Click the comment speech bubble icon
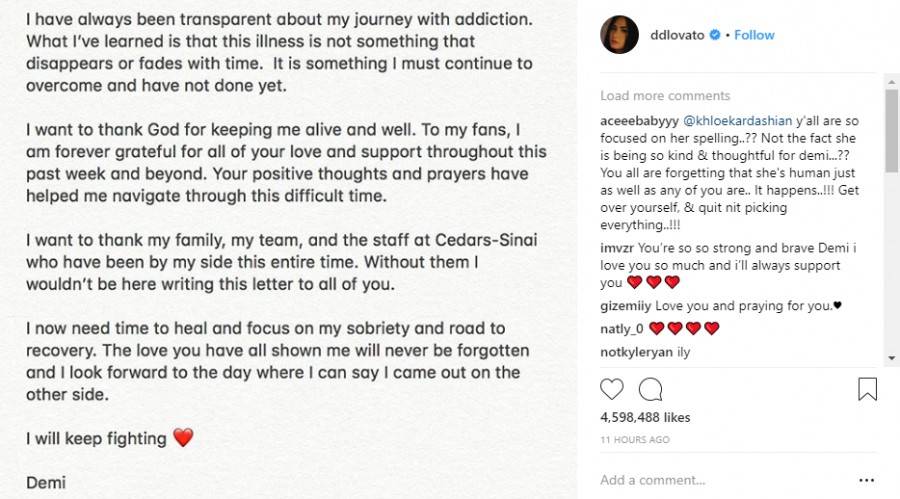 coord(650,389)
